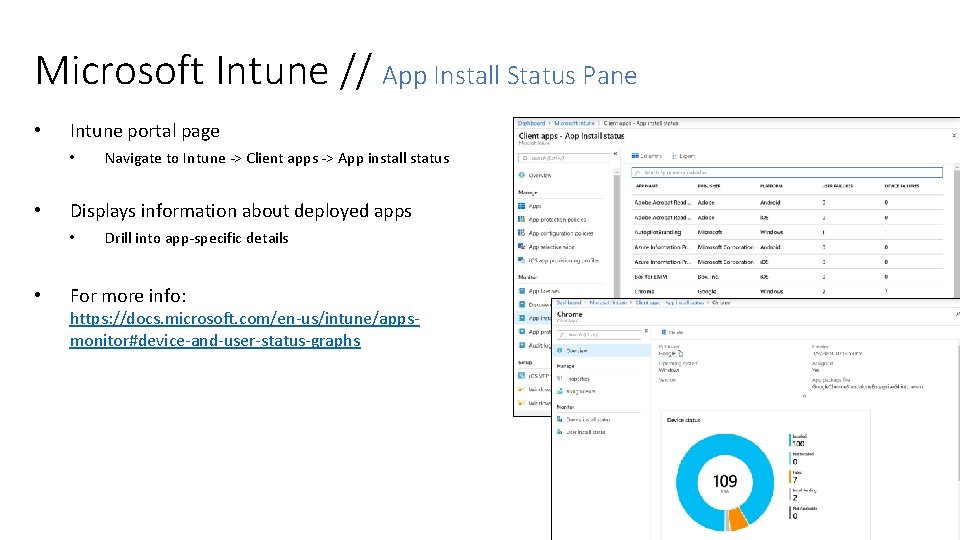Sort by User Failures column header
Screen dimensions: 960x540
pyautogui.click(x=838, y=186)
